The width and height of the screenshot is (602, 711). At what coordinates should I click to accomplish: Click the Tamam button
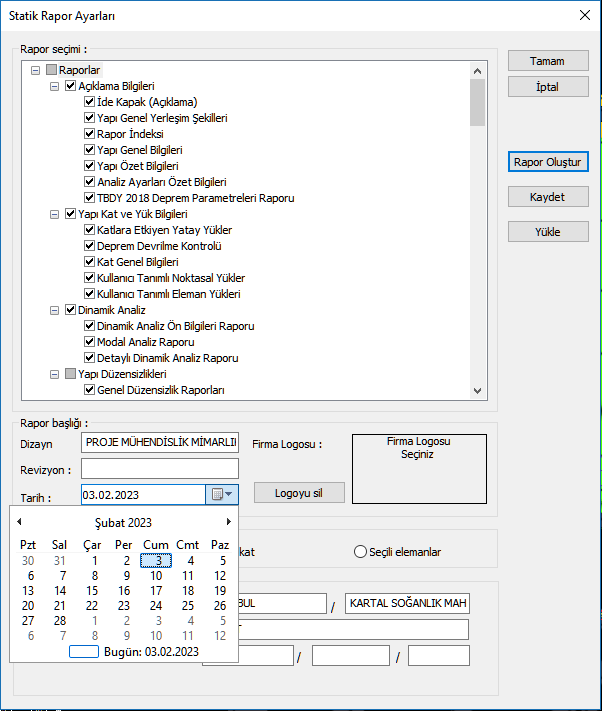548,61
